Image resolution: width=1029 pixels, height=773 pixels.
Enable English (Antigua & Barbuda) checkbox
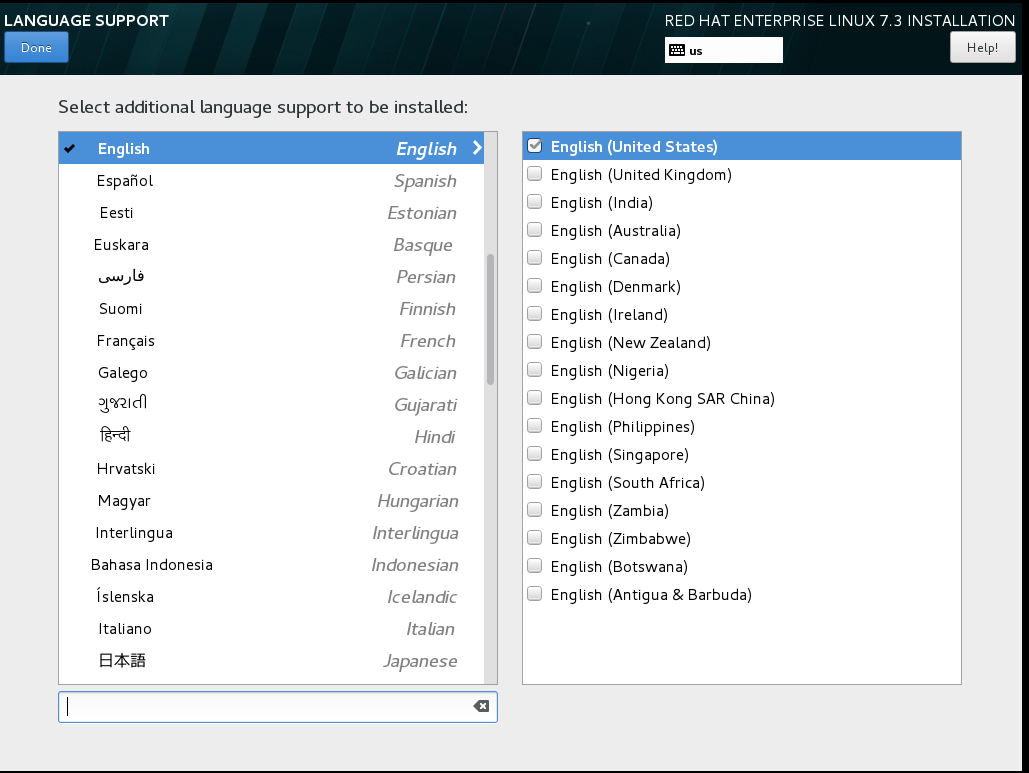pos(535,594)
